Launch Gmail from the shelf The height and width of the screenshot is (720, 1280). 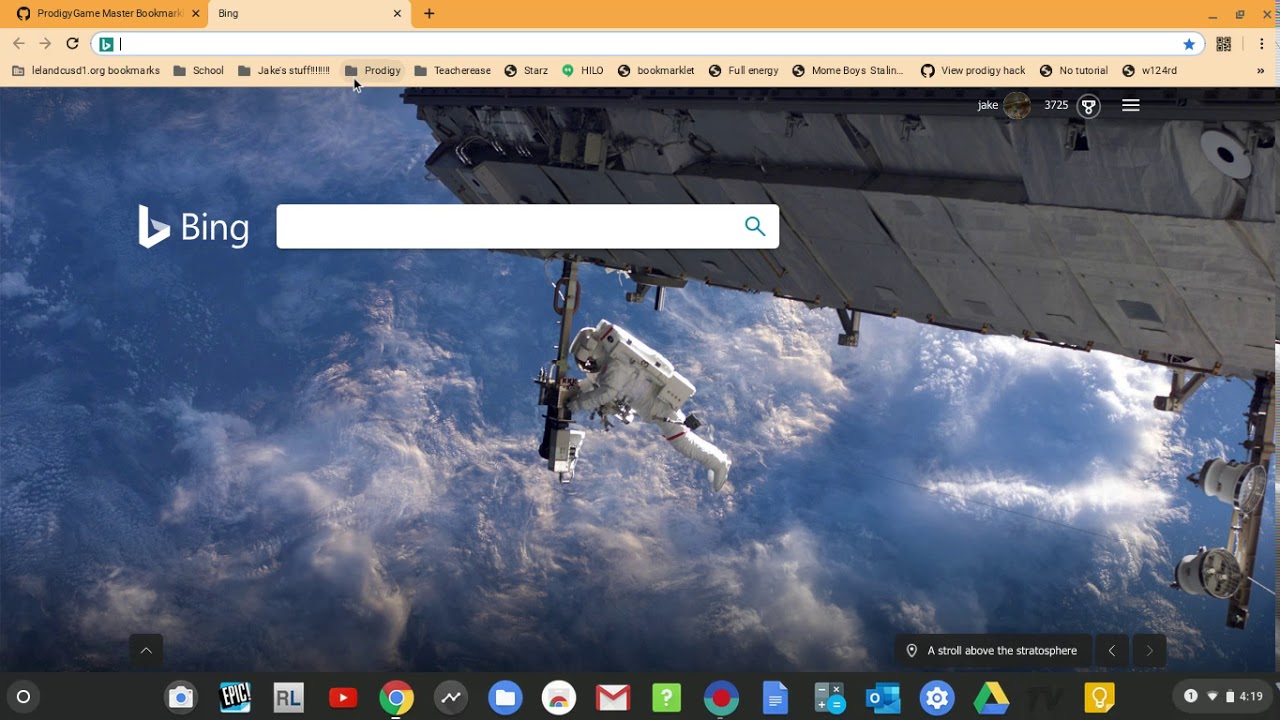613,697
